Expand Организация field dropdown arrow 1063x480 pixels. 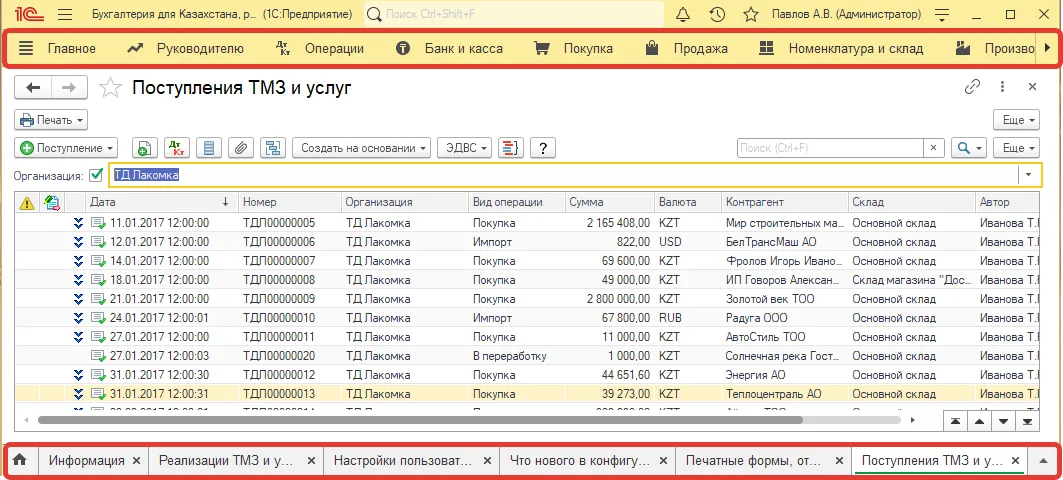pyautogui.click(x=1028, y=175)
